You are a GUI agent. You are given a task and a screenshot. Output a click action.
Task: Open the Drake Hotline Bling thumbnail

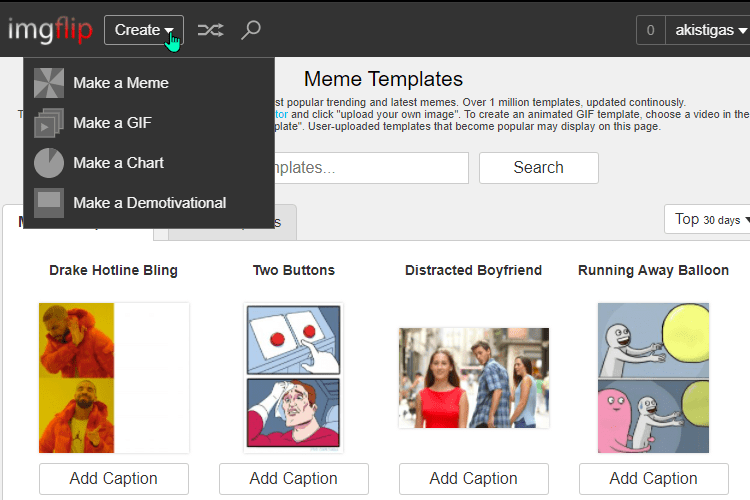pyautogui.click(x=114, y=378)
